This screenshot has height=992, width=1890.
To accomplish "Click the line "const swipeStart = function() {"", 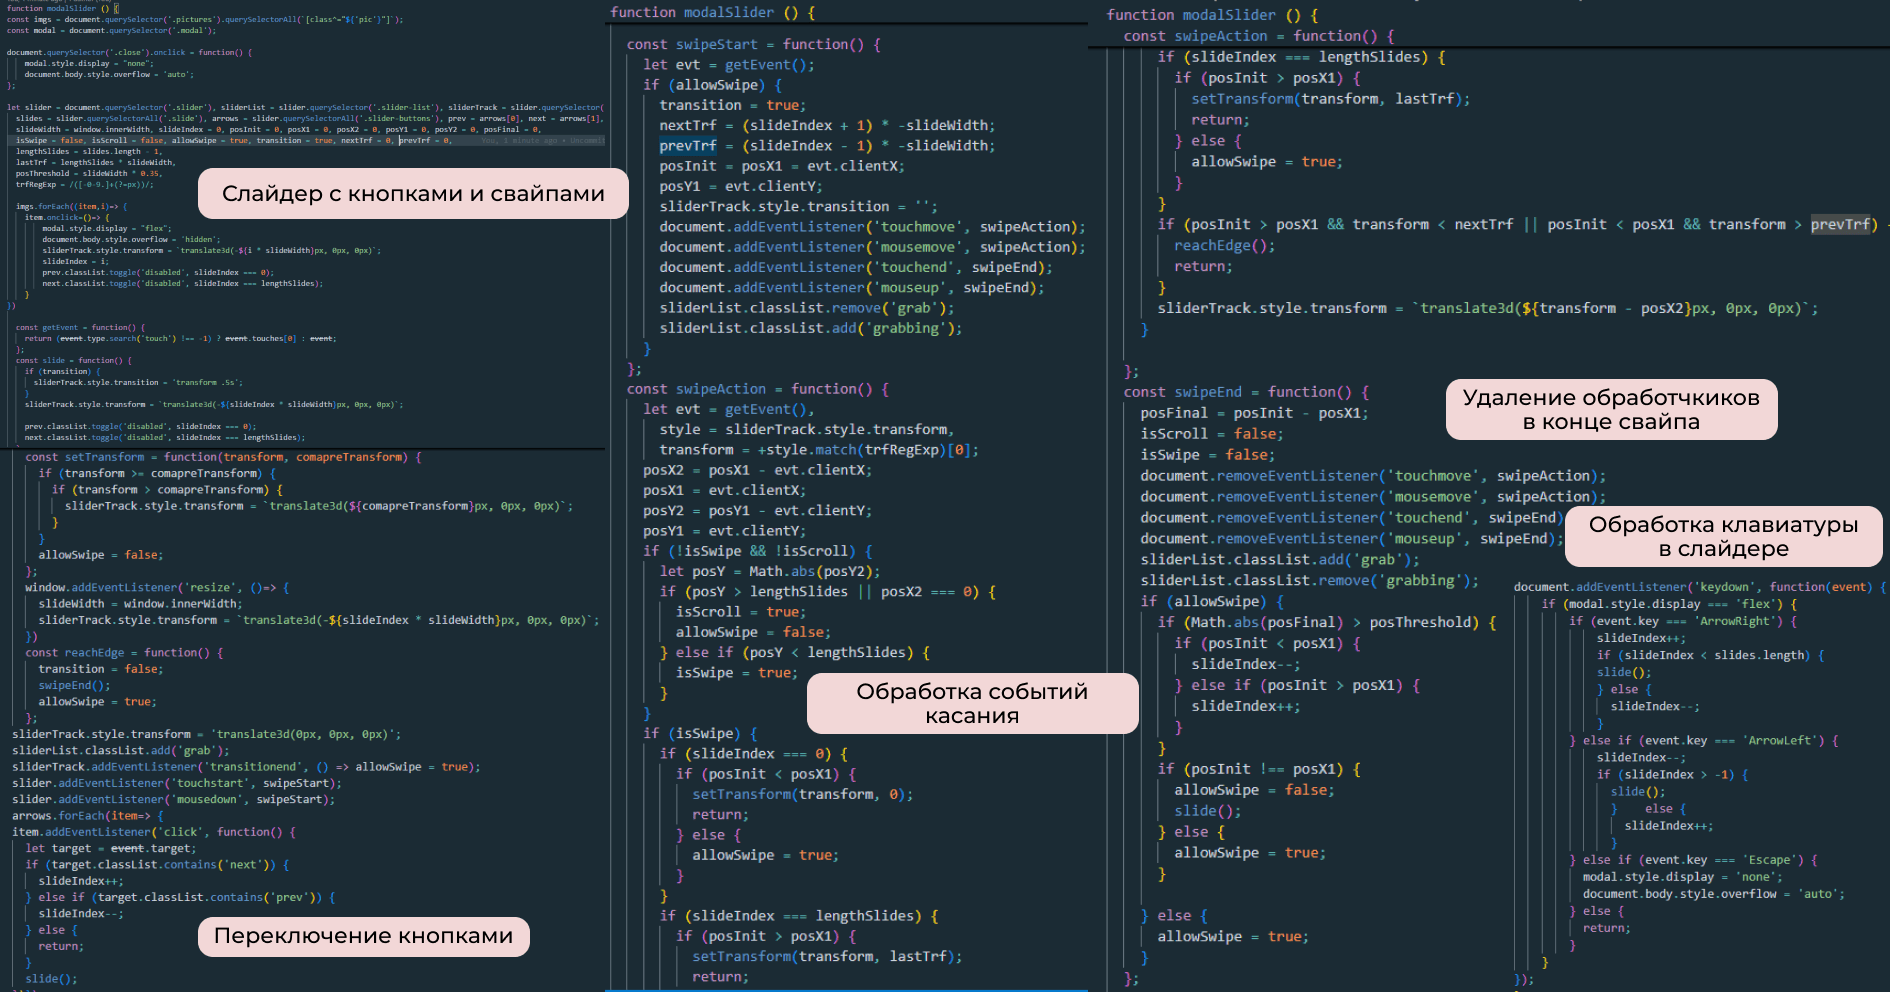I will 753,44.
